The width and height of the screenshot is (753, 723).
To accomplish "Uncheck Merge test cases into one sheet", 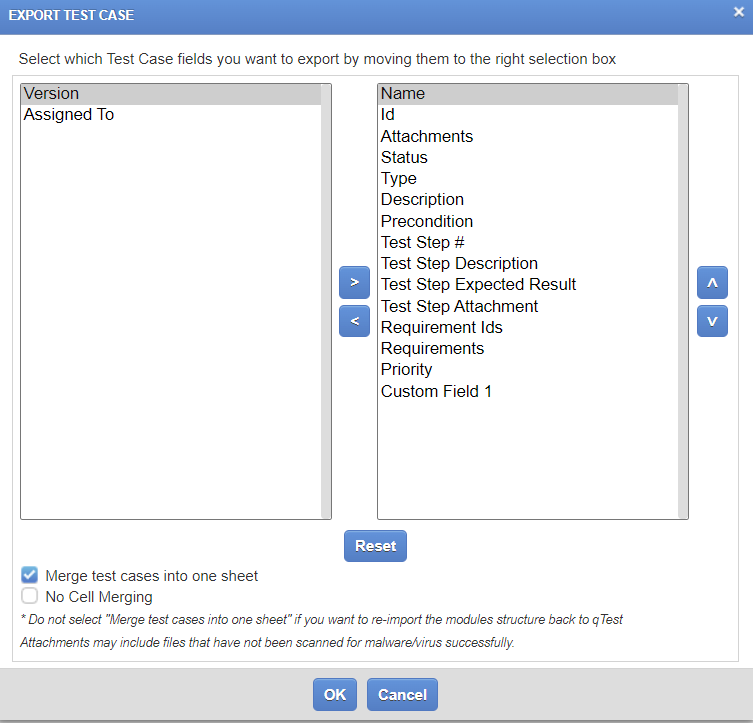I will pyautogui.click(x=30, y=576).
